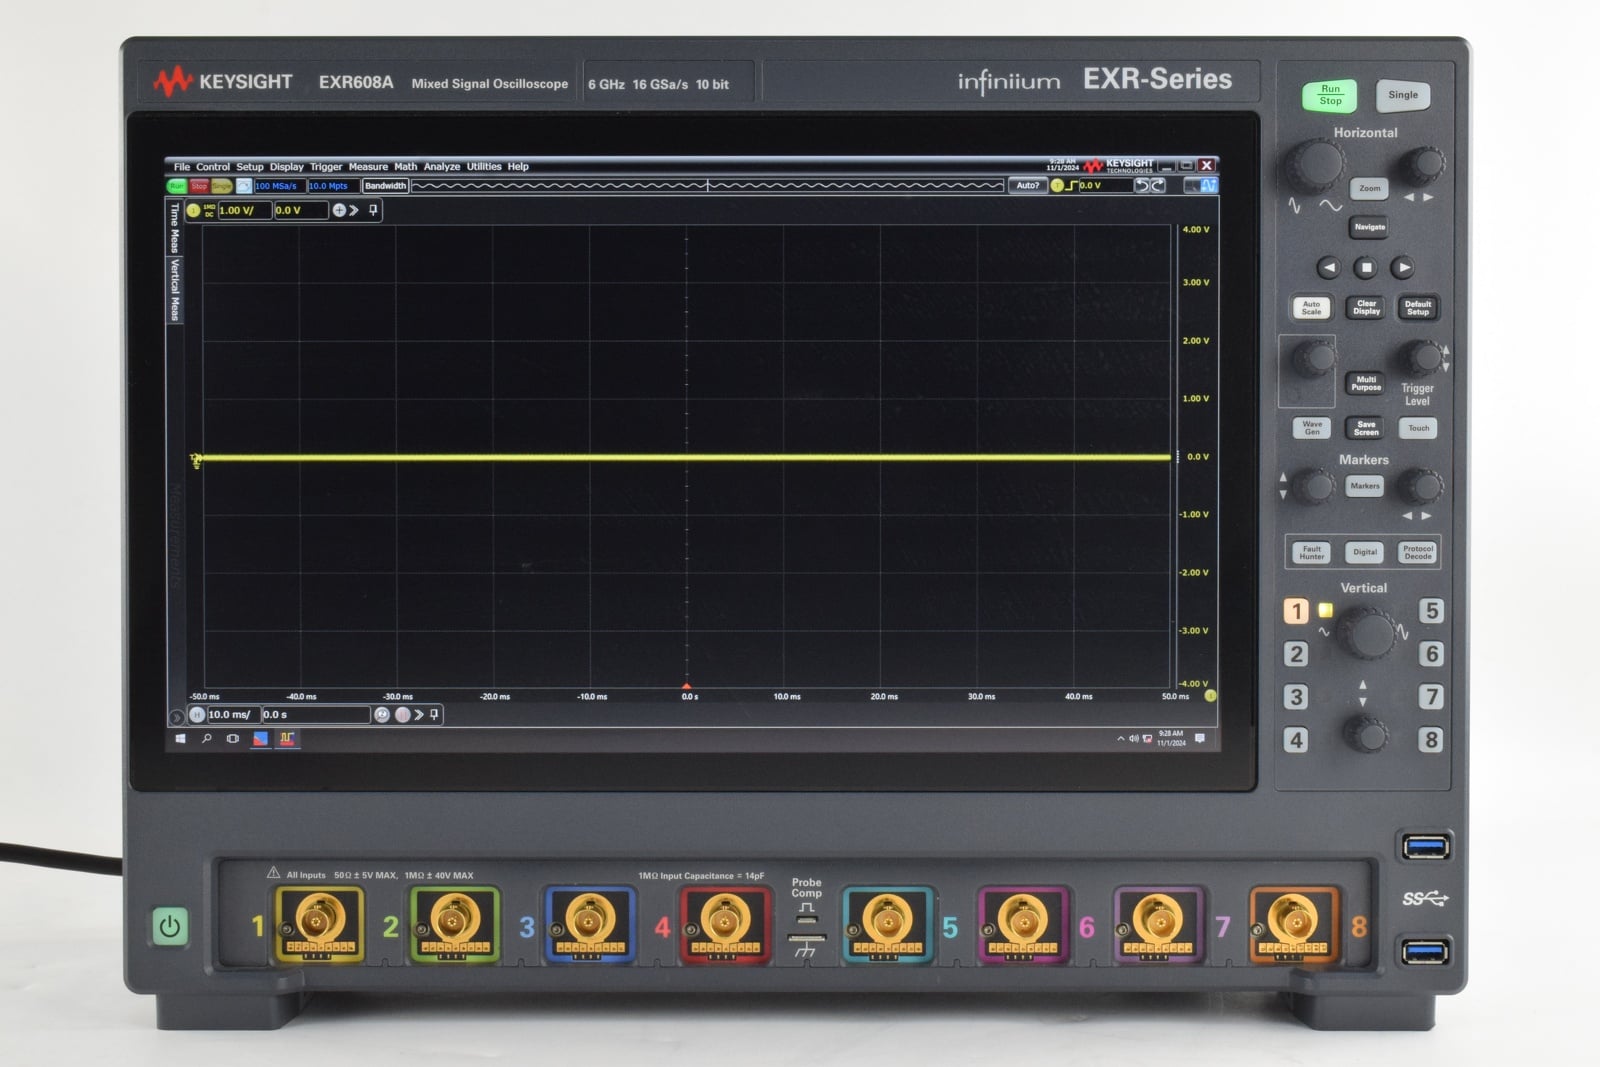The height and width of the screenshot is (1067, 1600).
Task: Click the trigger source yellow T circle
Action: 1057,186
